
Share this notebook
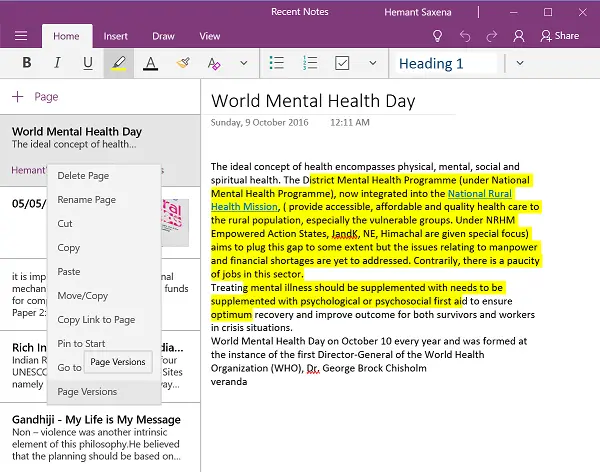(559, 36)
